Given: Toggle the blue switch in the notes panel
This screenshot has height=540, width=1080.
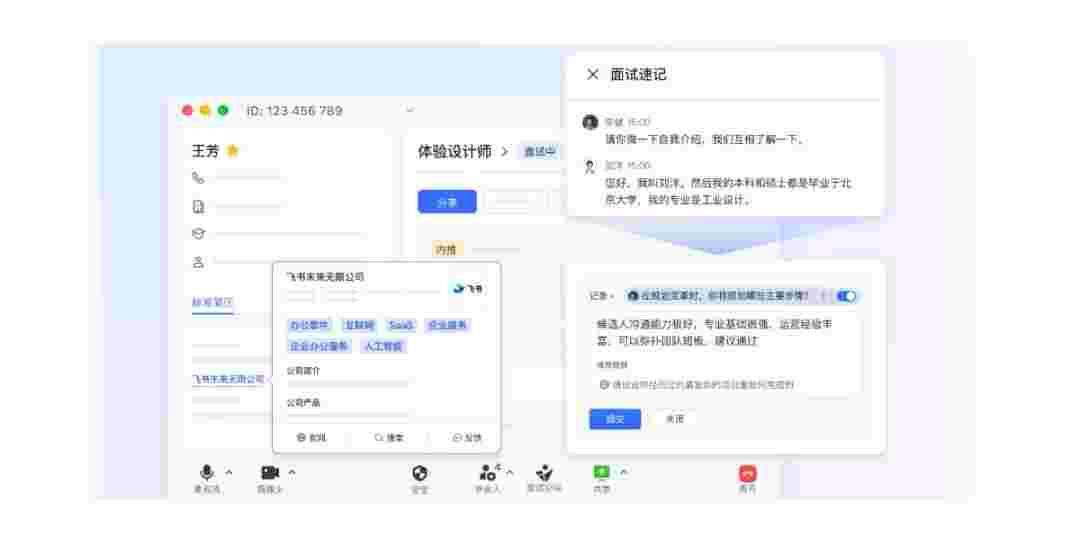Looking at the screenshot, I should tap(847, 295).
